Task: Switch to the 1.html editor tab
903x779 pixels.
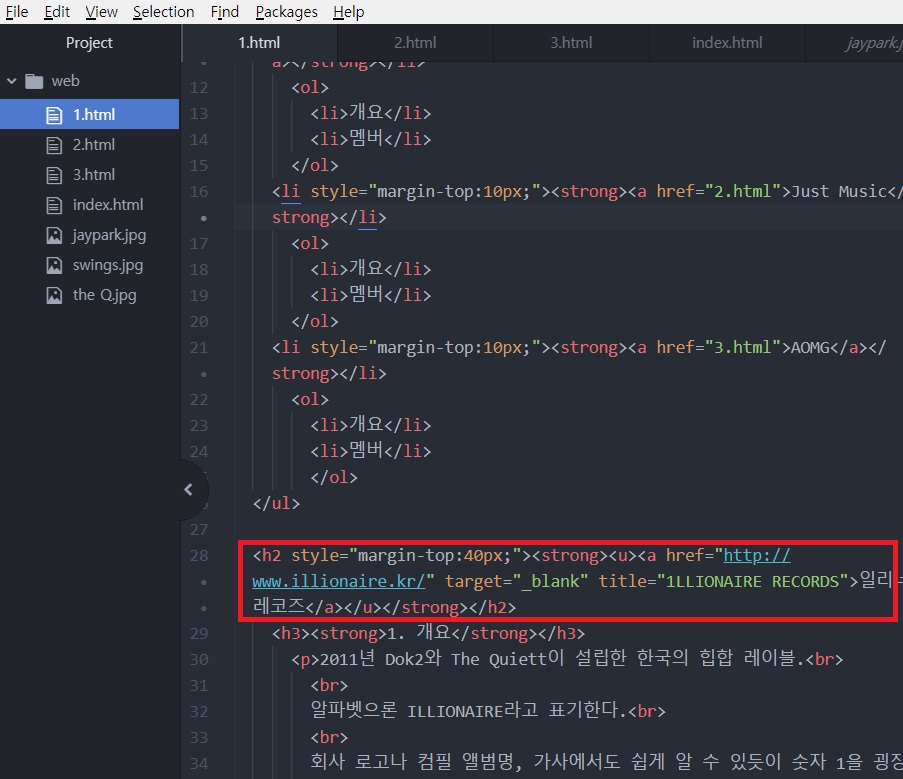Action: click(259, 43)
